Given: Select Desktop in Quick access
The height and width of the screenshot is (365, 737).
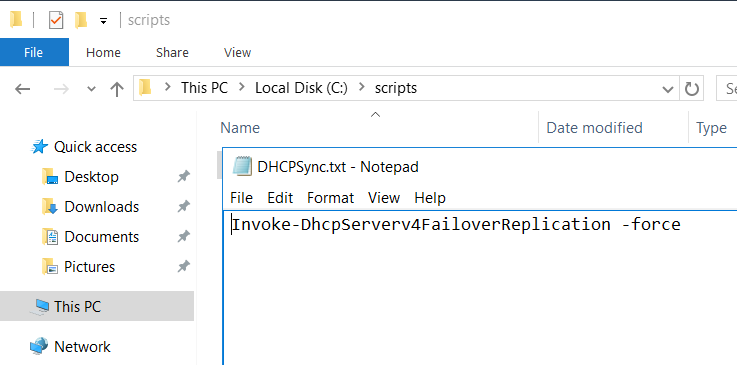Looking at the screenshot, I should [91, 177].
